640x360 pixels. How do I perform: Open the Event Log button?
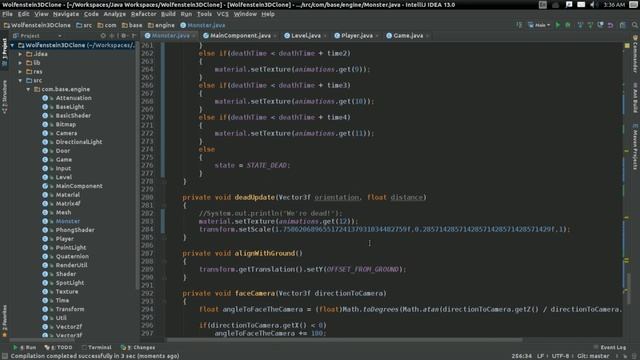tap(610, 347)
